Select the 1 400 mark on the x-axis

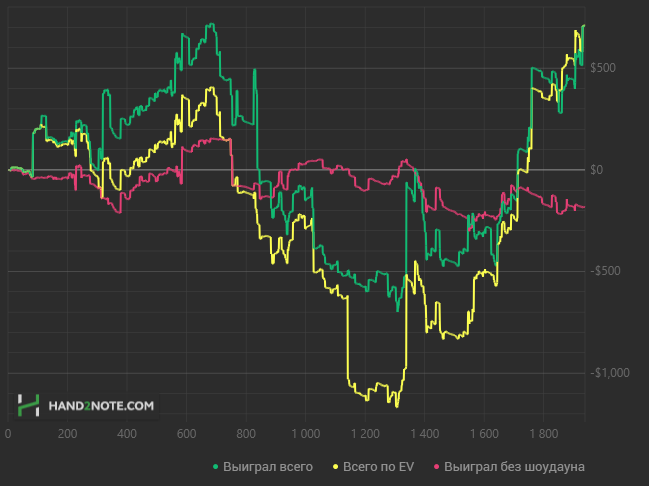click(x=425, y=433)
